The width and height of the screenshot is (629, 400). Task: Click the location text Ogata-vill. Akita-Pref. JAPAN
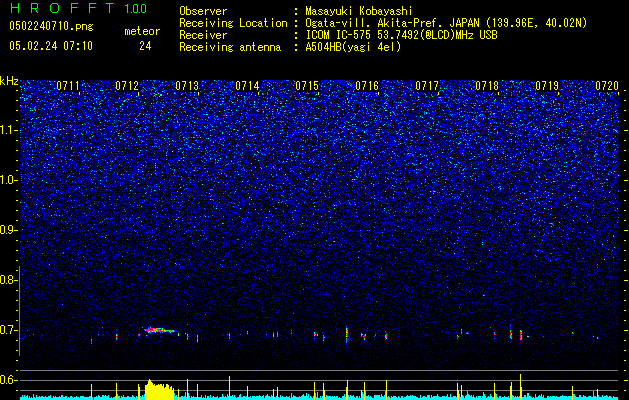pos(392,23)
